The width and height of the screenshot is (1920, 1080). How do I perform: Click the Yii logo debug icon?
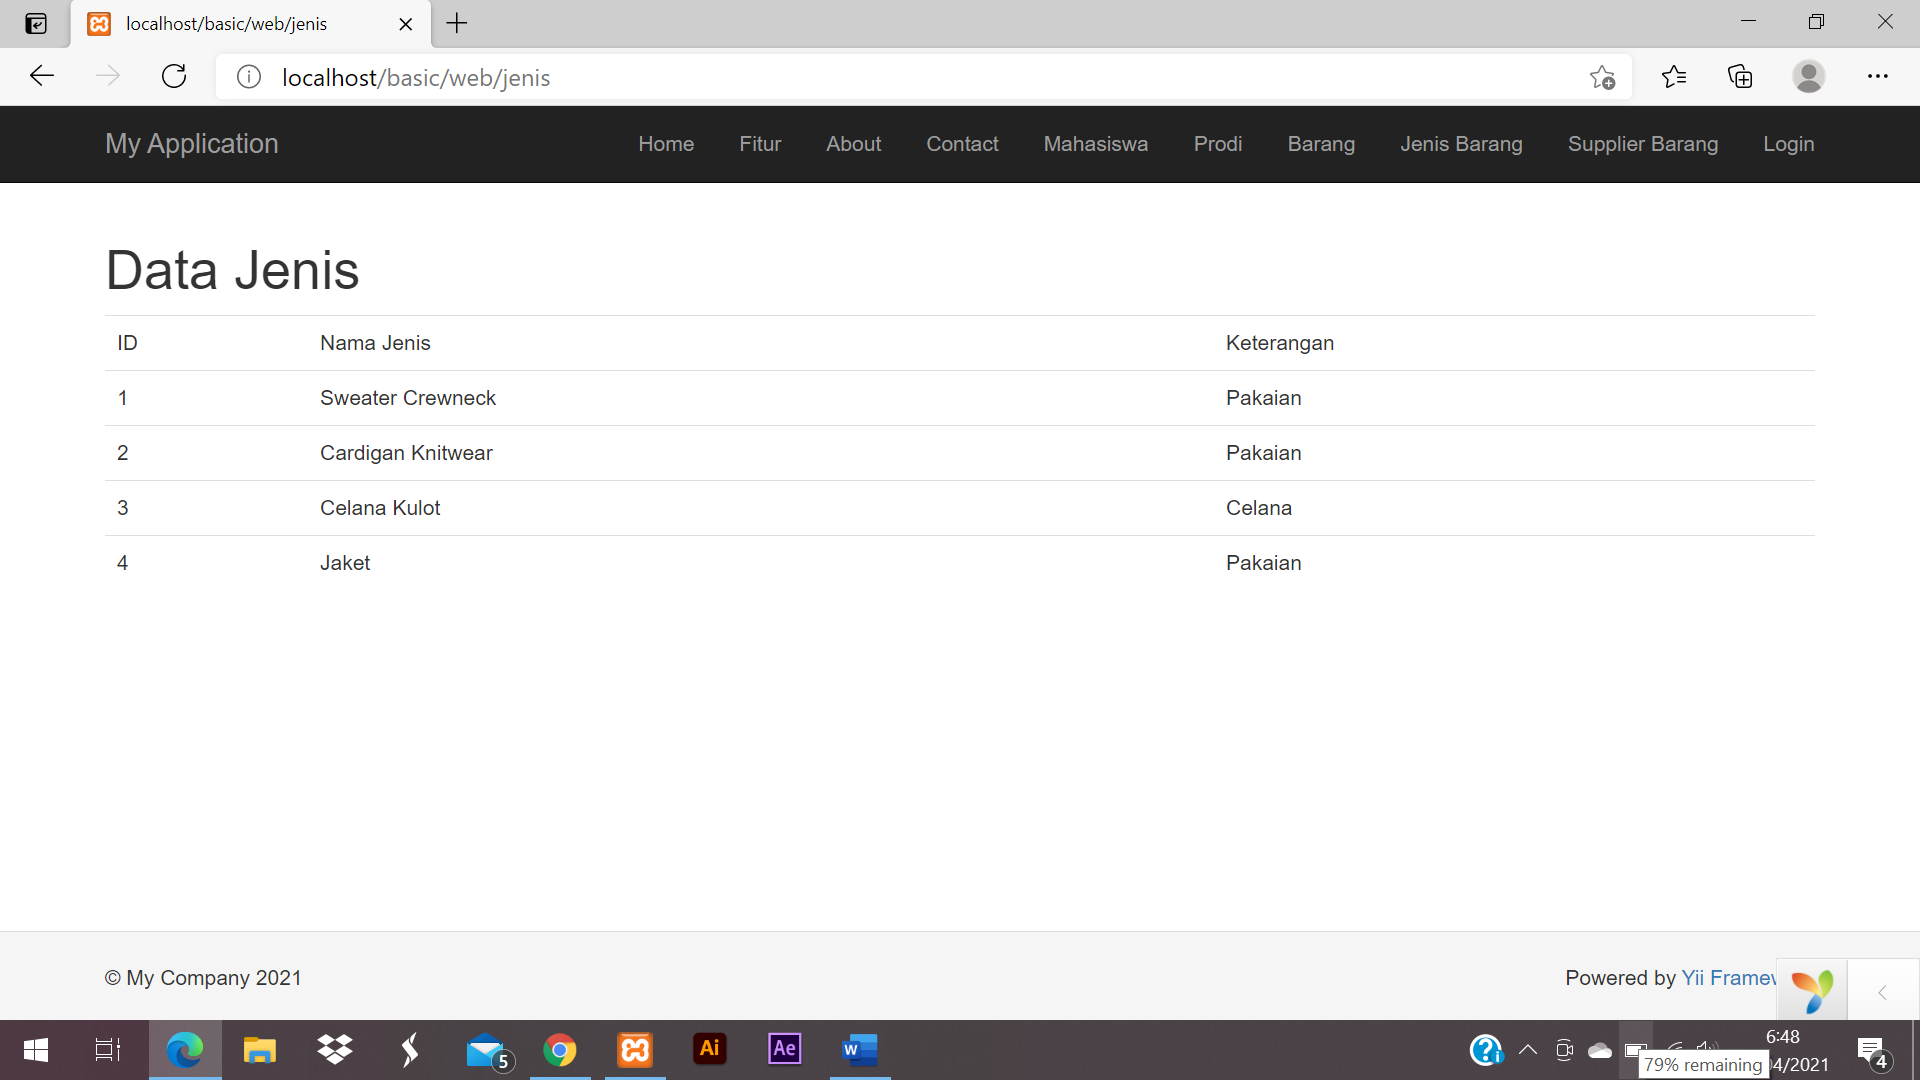coord(1811,991)
